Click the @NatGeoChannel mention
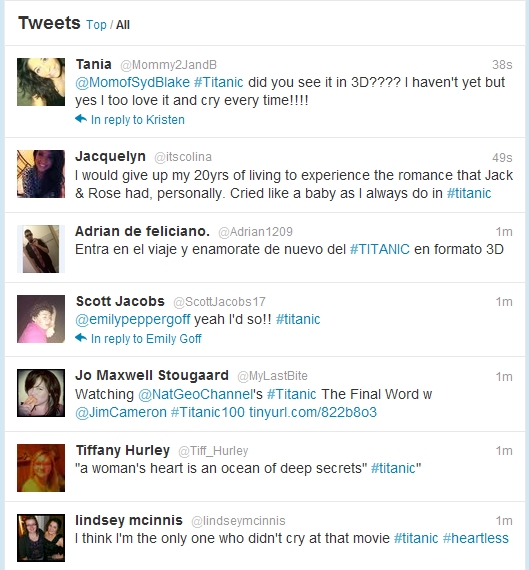The width and height of the screenshot is (529, 570). tap(195, 394)
